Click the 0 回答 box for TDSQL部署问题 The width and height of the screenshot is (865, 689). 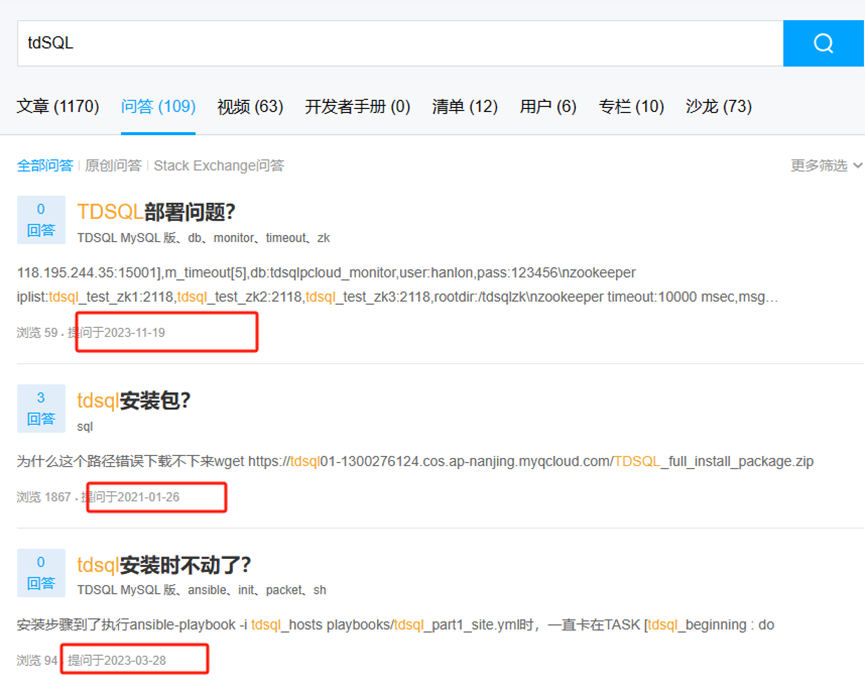pos(41,220)
